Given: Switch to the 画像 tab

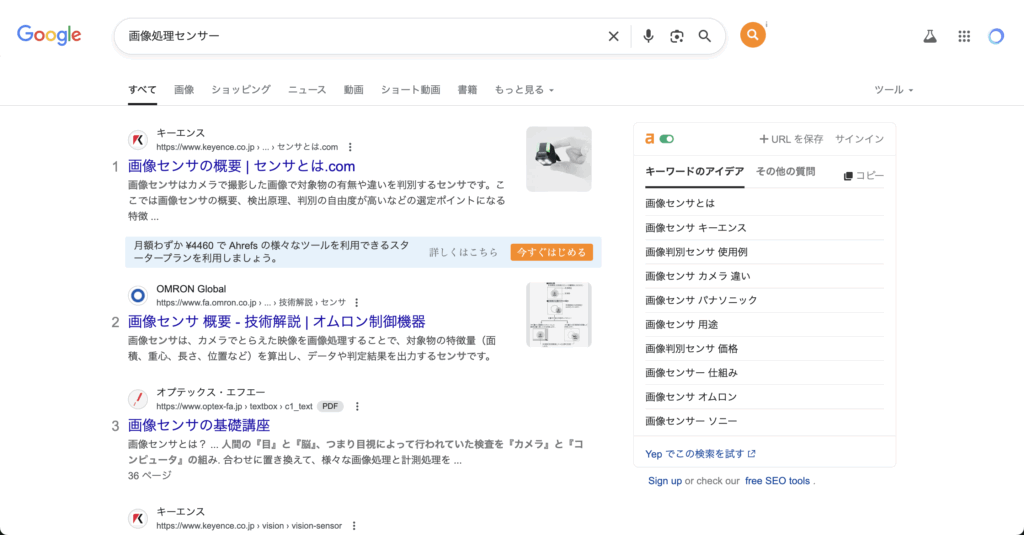Looking at the screenshot, I should [x=184, y=89].
